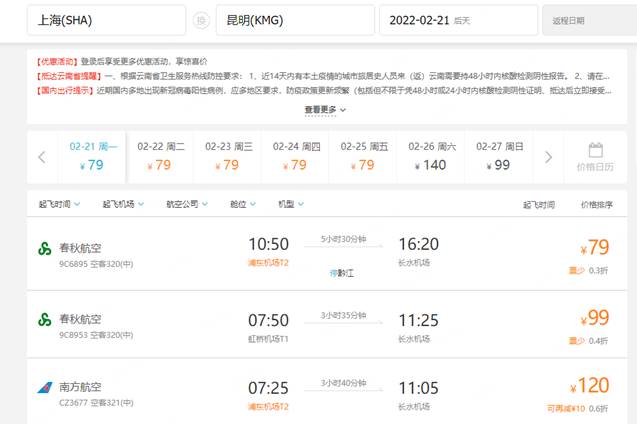Viewport: 637px width, 424px height.
Task: Click flight number CZ3677 空客321(中)
Action: 96,403
